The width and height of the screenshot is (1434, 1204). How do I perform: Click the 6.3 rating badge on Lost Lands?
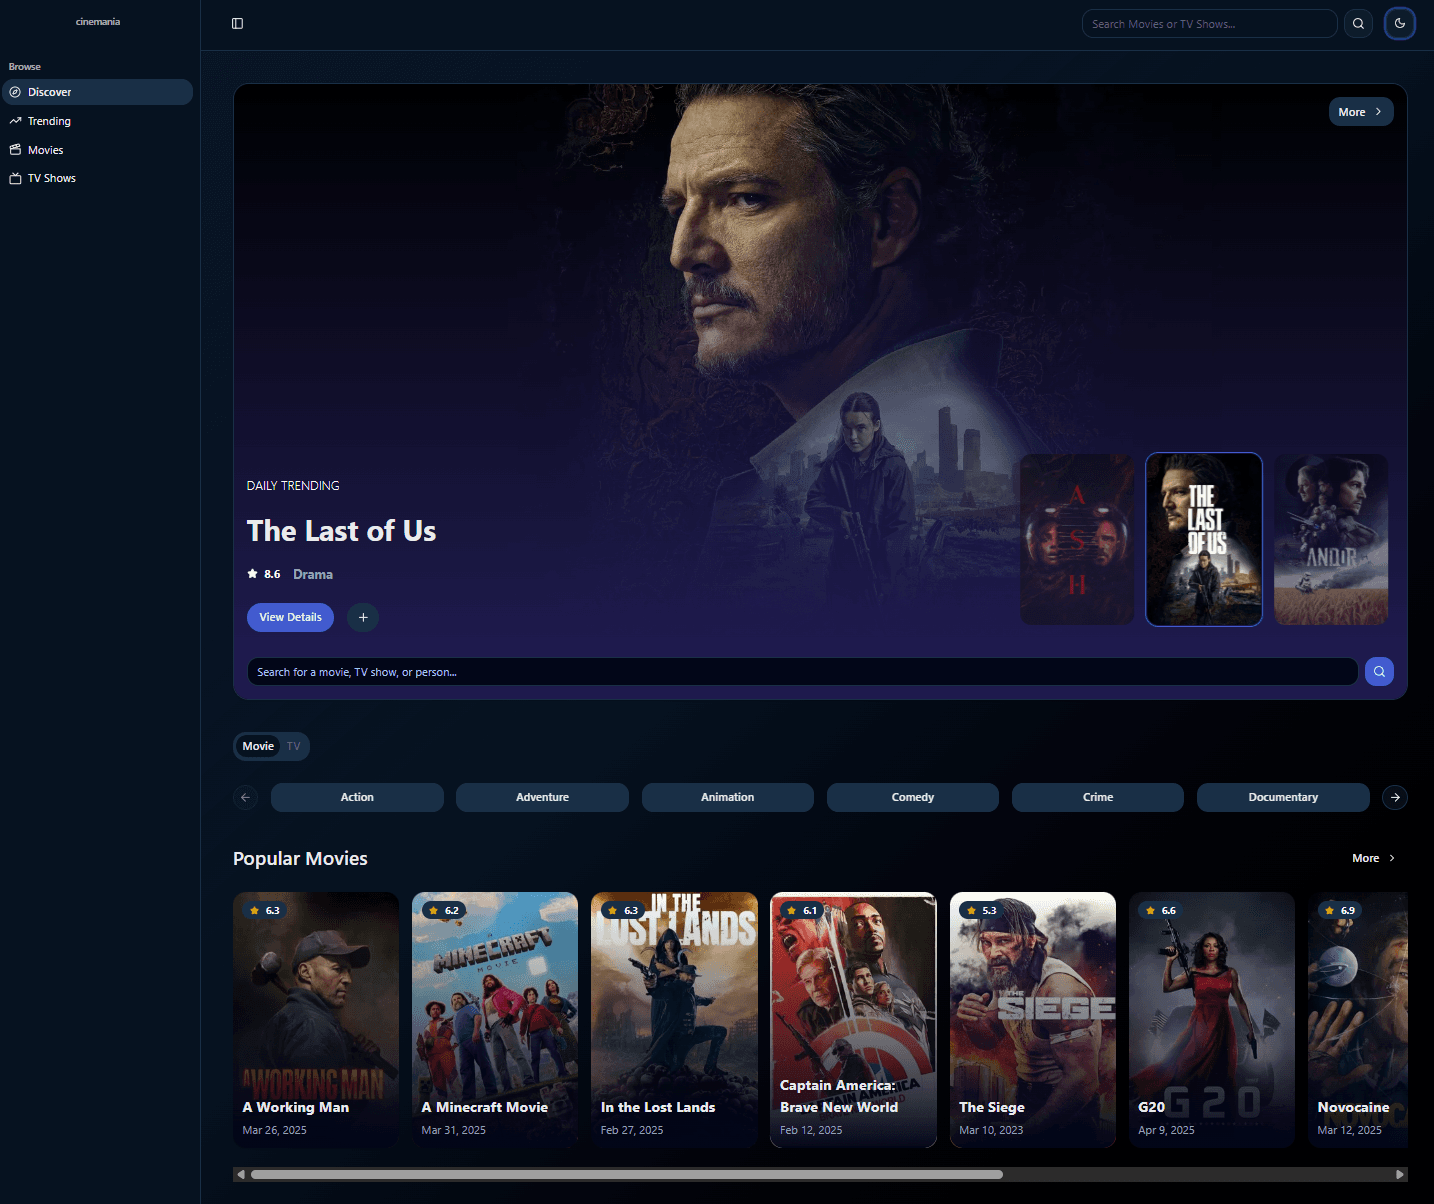[623, 910]
